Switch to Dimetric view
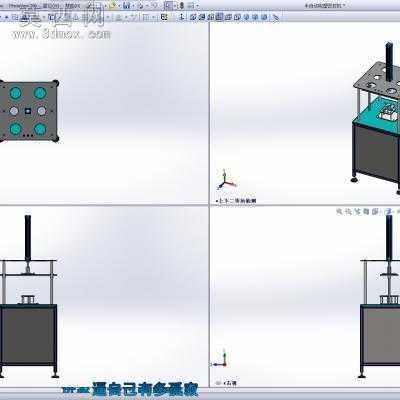Image resolution: width=400 pixels, height=400 pixels. pos(264,17)
